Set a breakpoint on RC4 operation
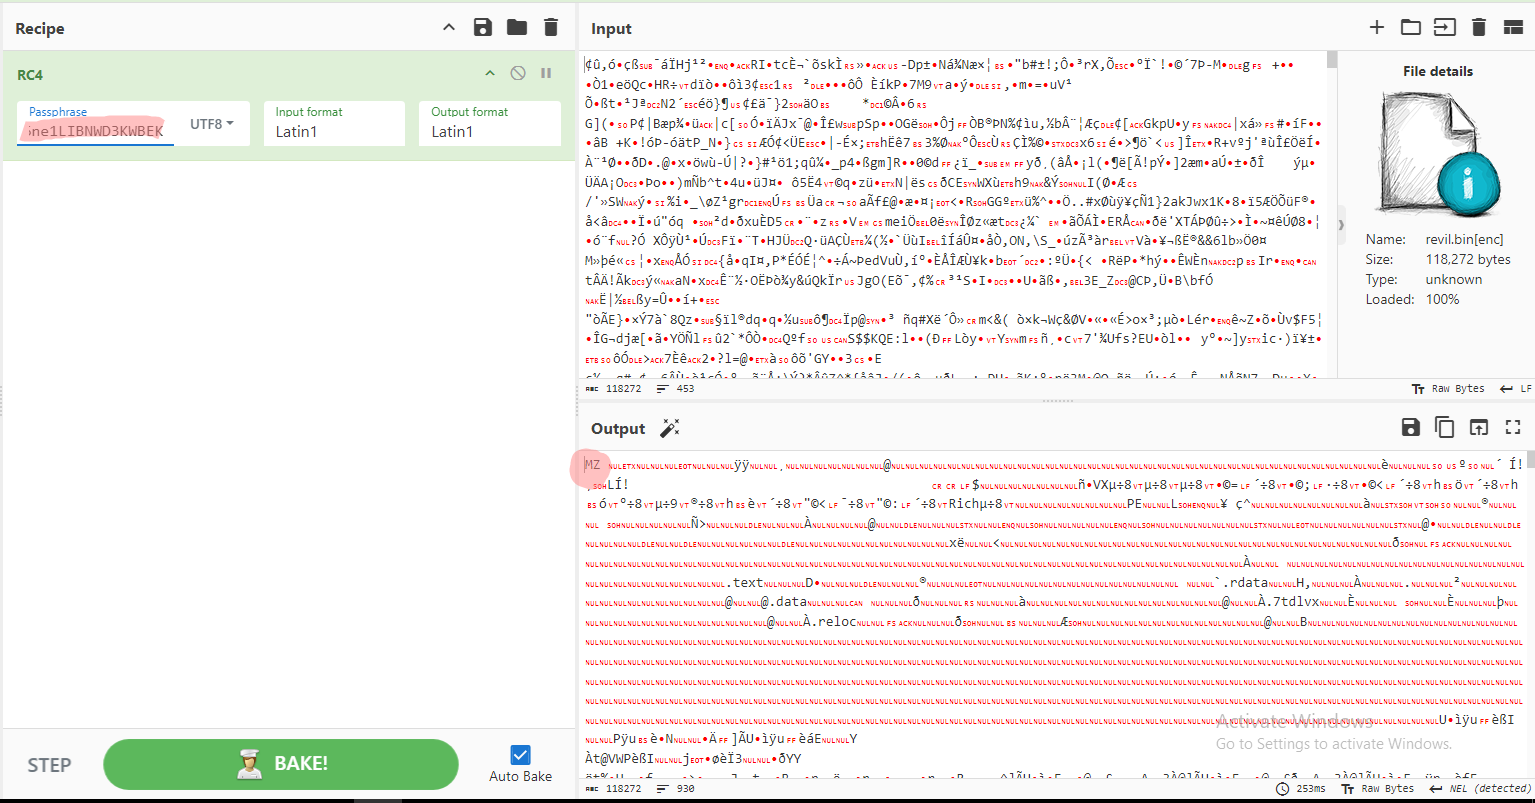This screenshot has width=1535, height=803. [x=546, y=73]
